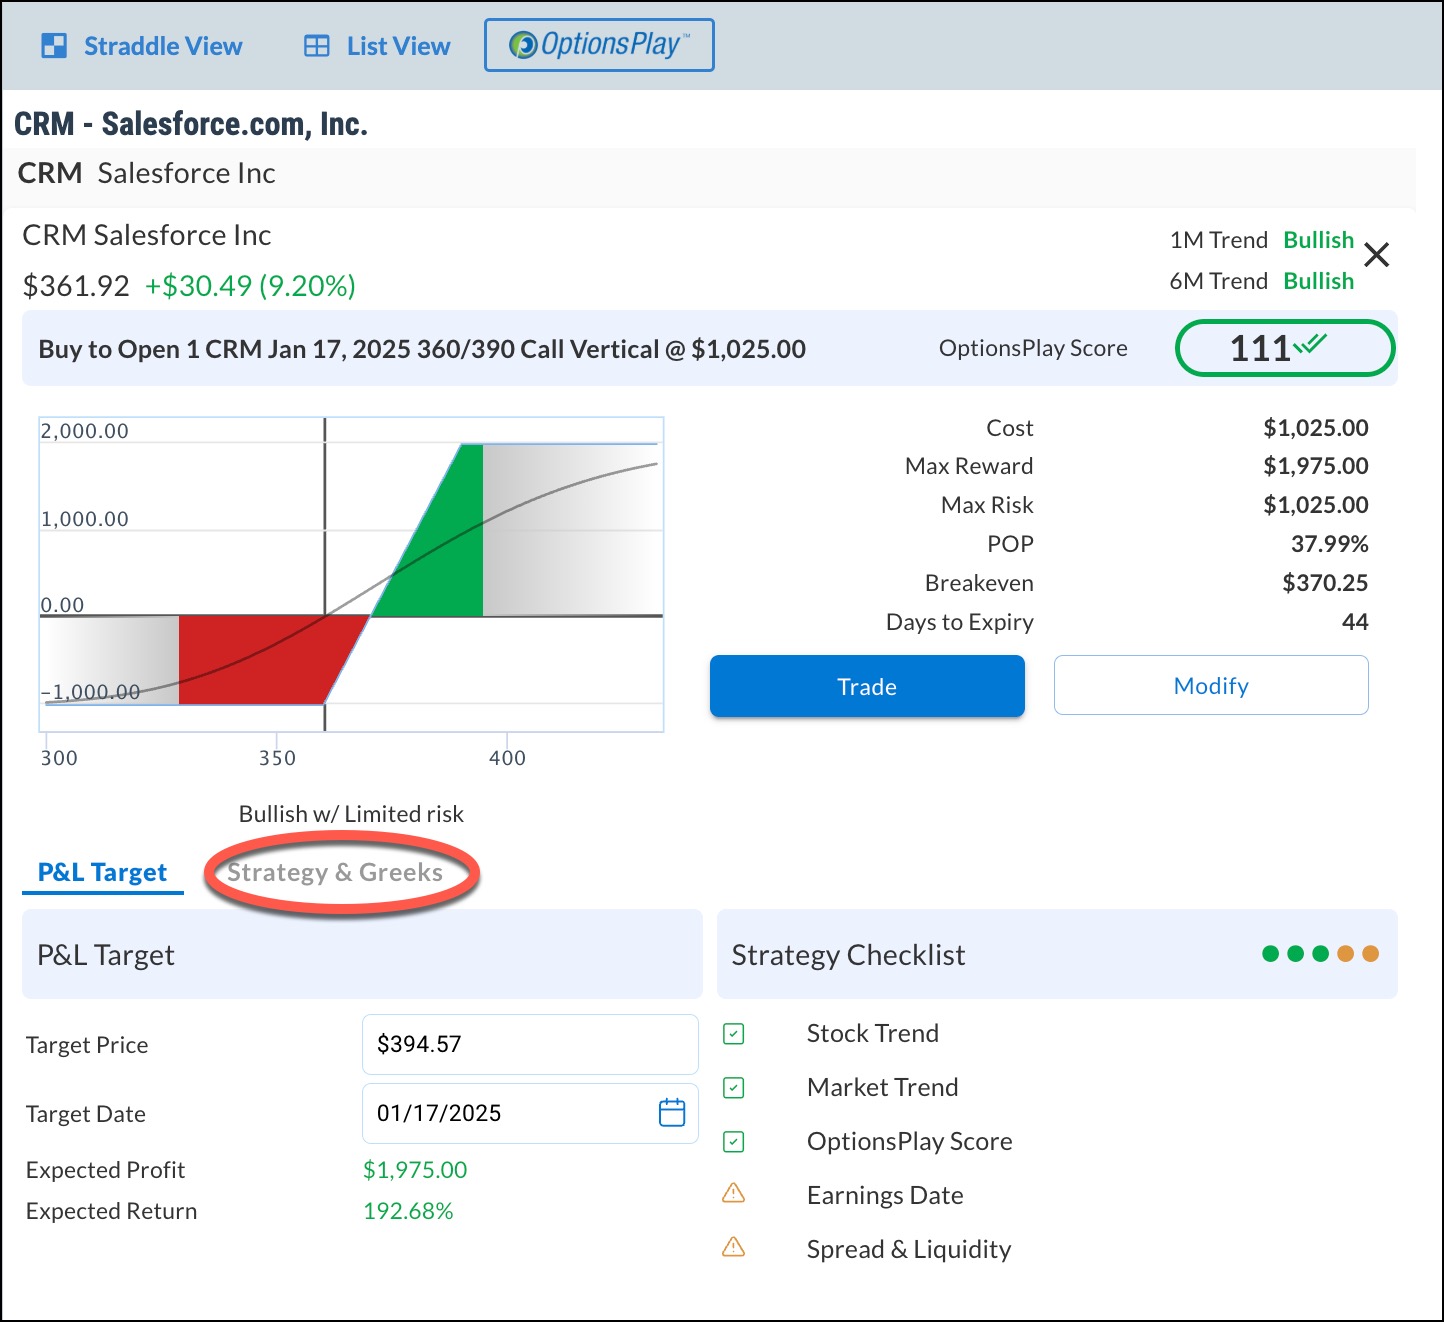This screenshot has height=1322, width=1444.
Task: Click the POP 37.99% value
Action: tap(1329, 544)
